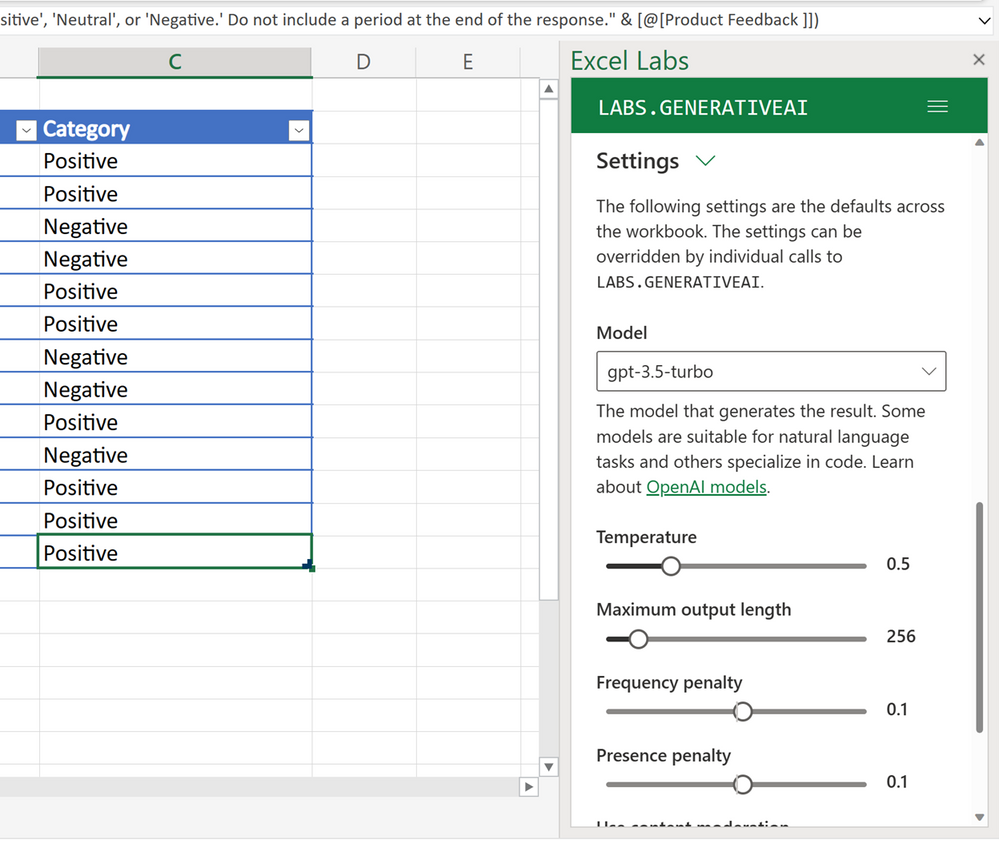
Task: Click the up arrow of the Excel Labs scrollbar
Action: tap(980, 141)
